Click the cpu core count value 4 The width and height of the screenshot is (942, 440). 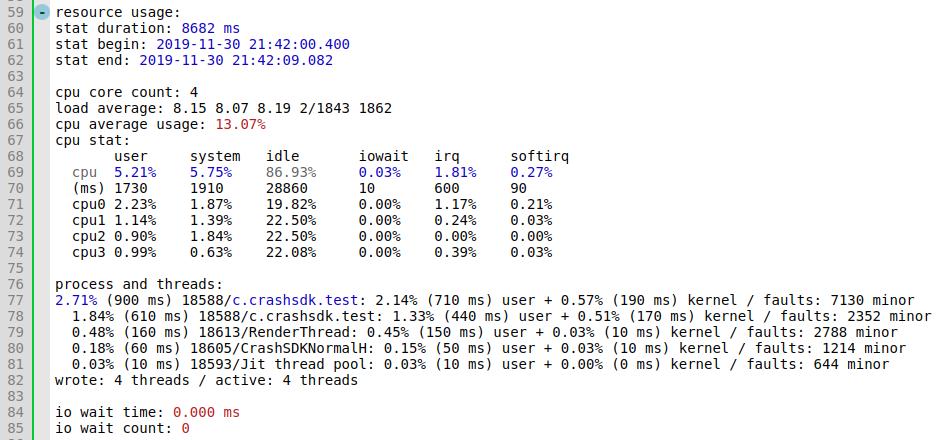coord(194,92)
